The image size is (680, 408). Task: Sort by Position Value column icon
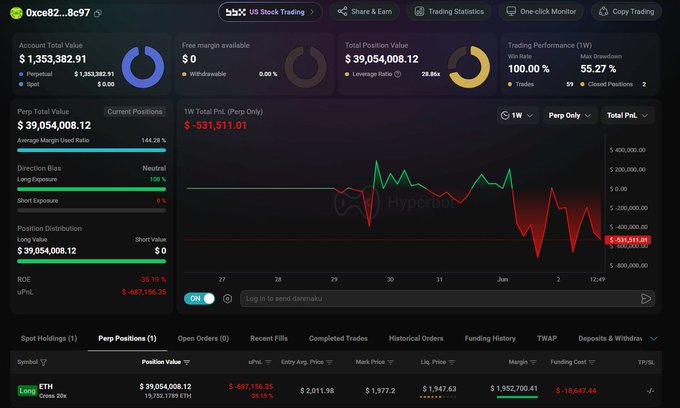tap(186, 362)
